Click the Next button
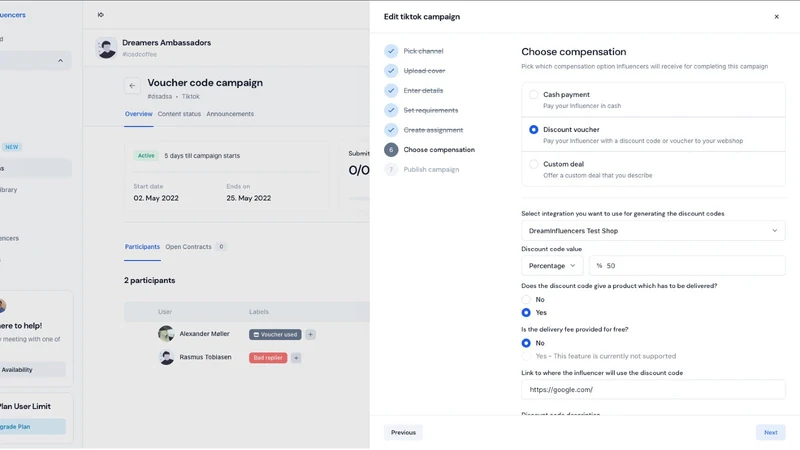Viewport: 800px width, 450px height. click(770, 433)
